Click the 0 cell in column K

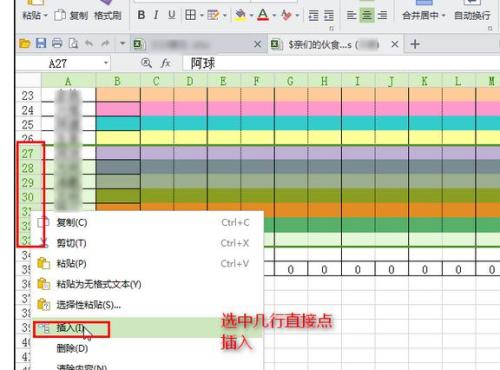[425, 269]
